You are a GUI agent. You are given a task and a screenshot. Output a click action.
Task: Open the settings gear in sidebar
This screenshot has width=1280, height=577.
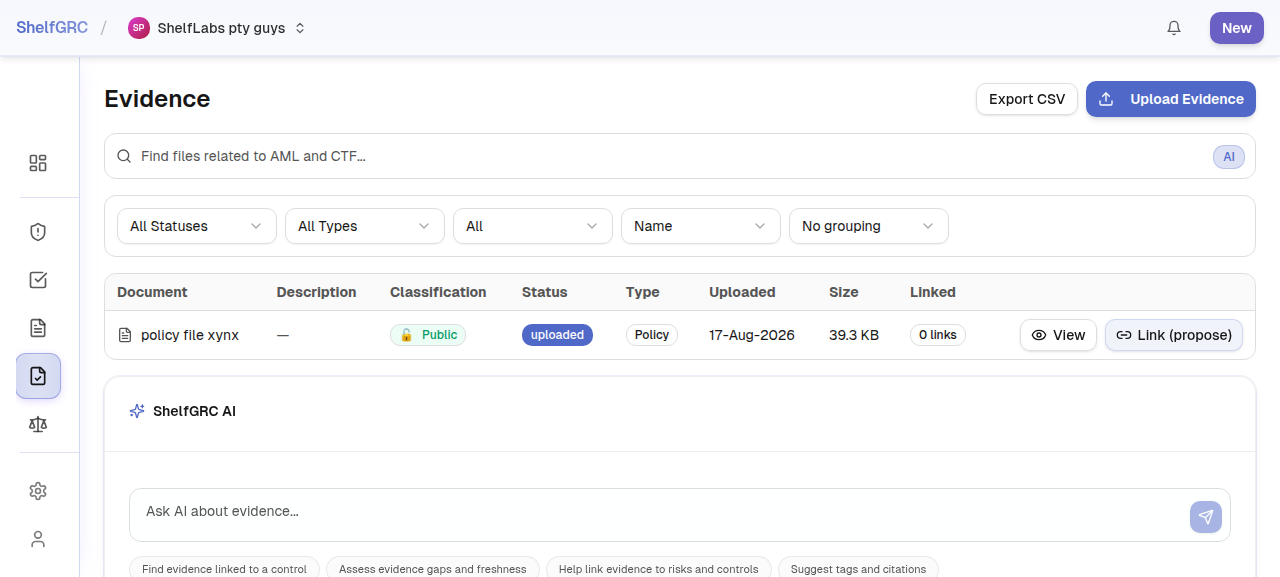(38, 491)
